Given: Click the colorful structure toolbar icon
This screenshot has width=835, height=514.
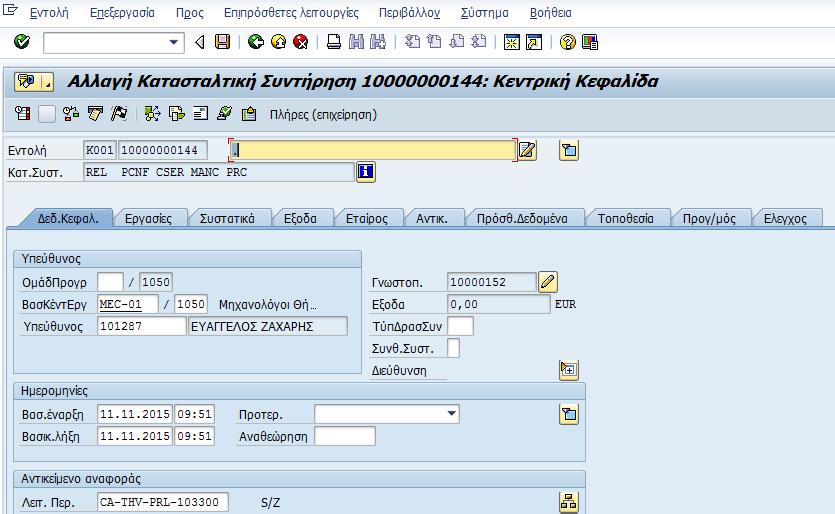Looking at the screenshot, I should coord(152,113).
